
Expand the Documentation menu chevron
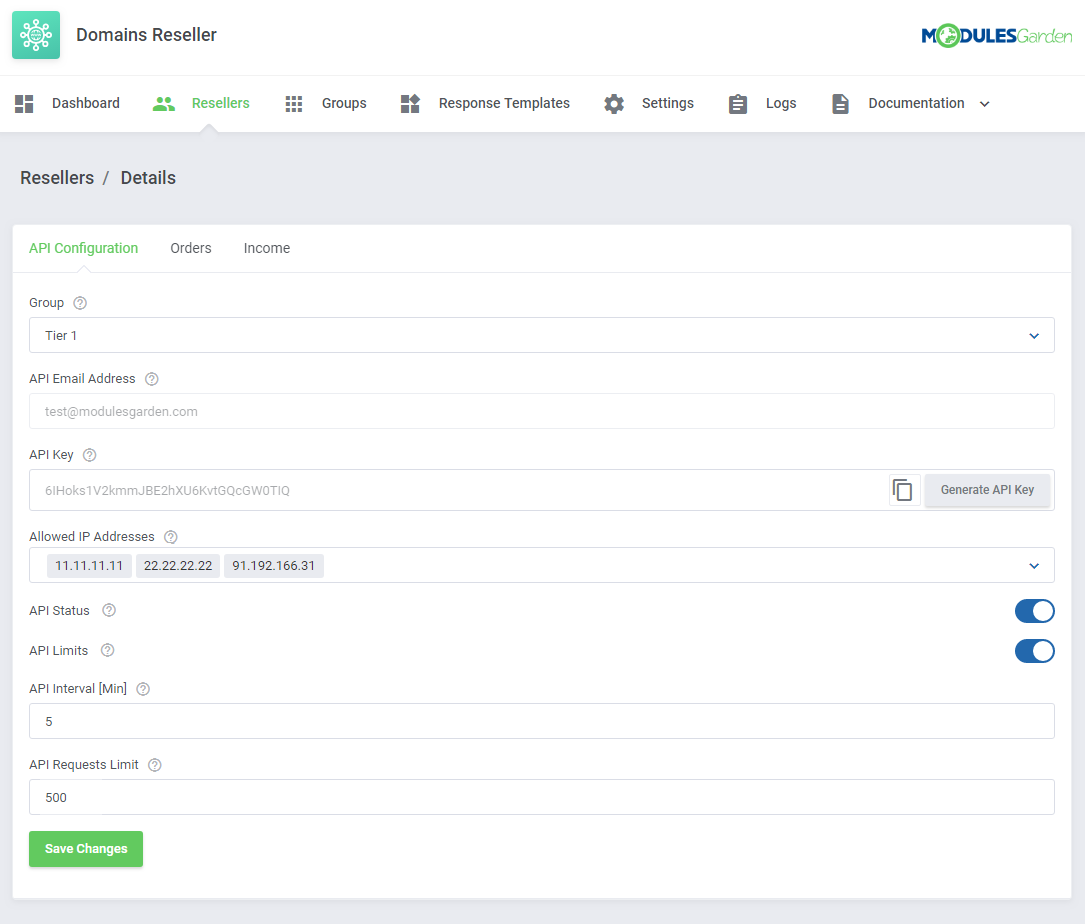tap(985, 104)
